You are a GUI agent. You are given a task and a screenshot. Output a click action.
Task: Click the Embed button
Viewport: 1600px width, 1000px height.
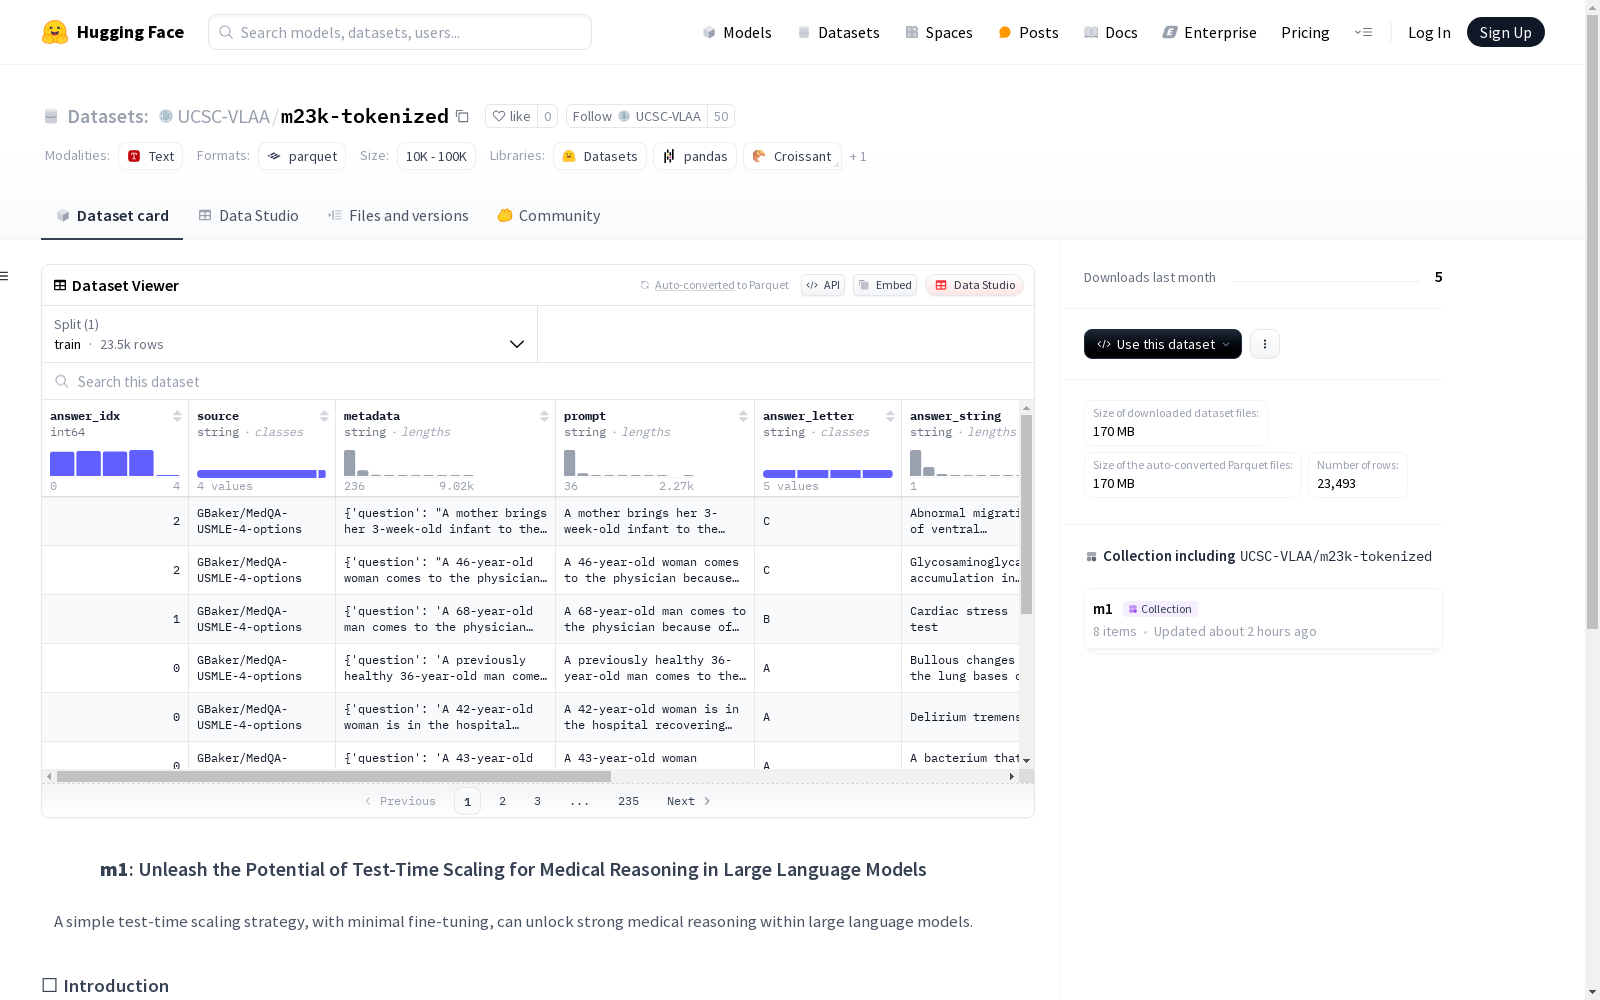click(x=885, y=285)
